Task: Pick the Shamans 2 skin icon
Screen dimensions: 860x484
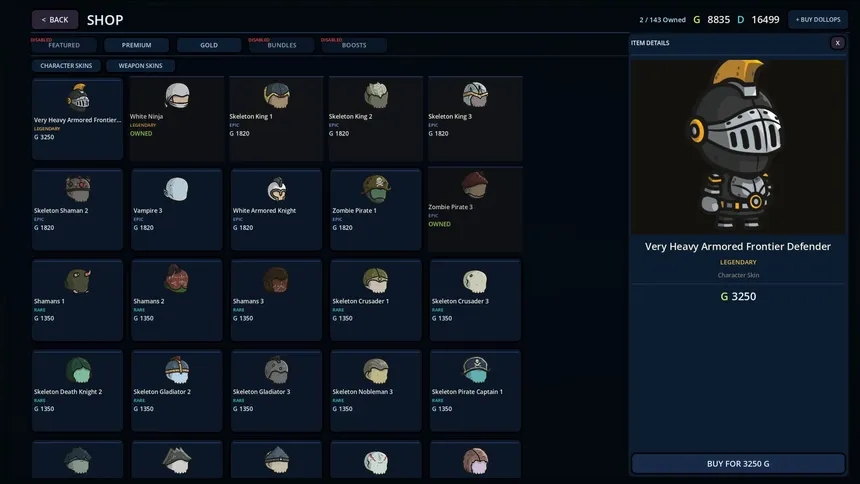Action: click(x=177, y=279)
